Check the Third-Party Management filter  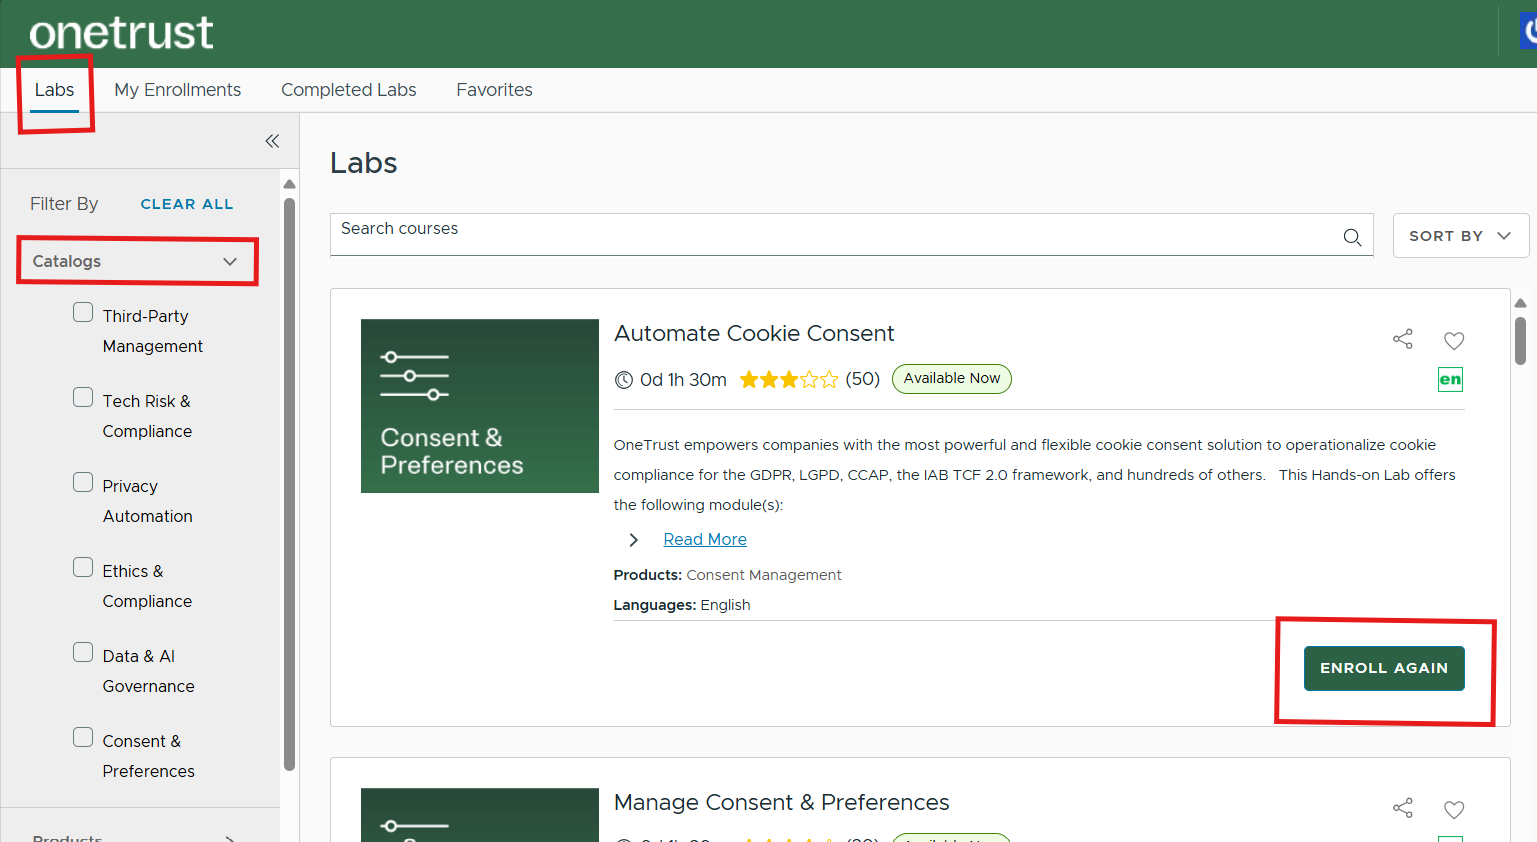click(x=83, y=313)
